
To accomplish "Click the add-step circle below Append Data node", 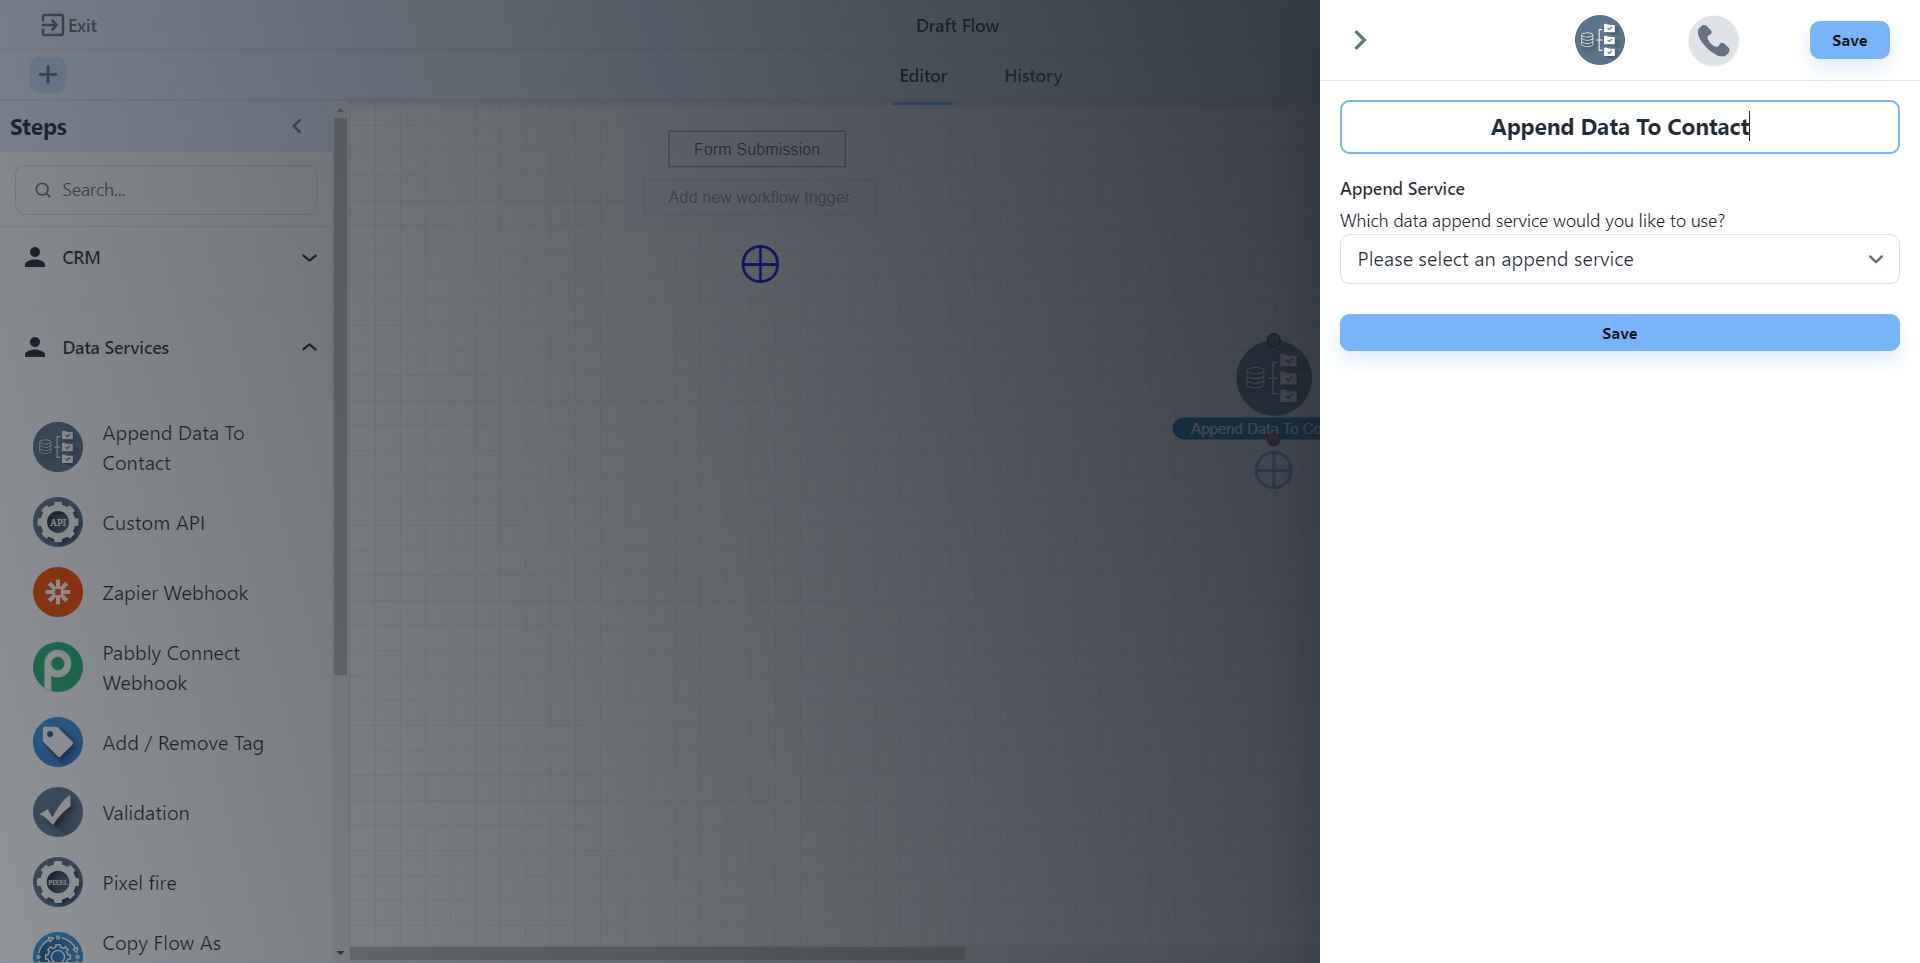I will click(x=1273, y=470).
